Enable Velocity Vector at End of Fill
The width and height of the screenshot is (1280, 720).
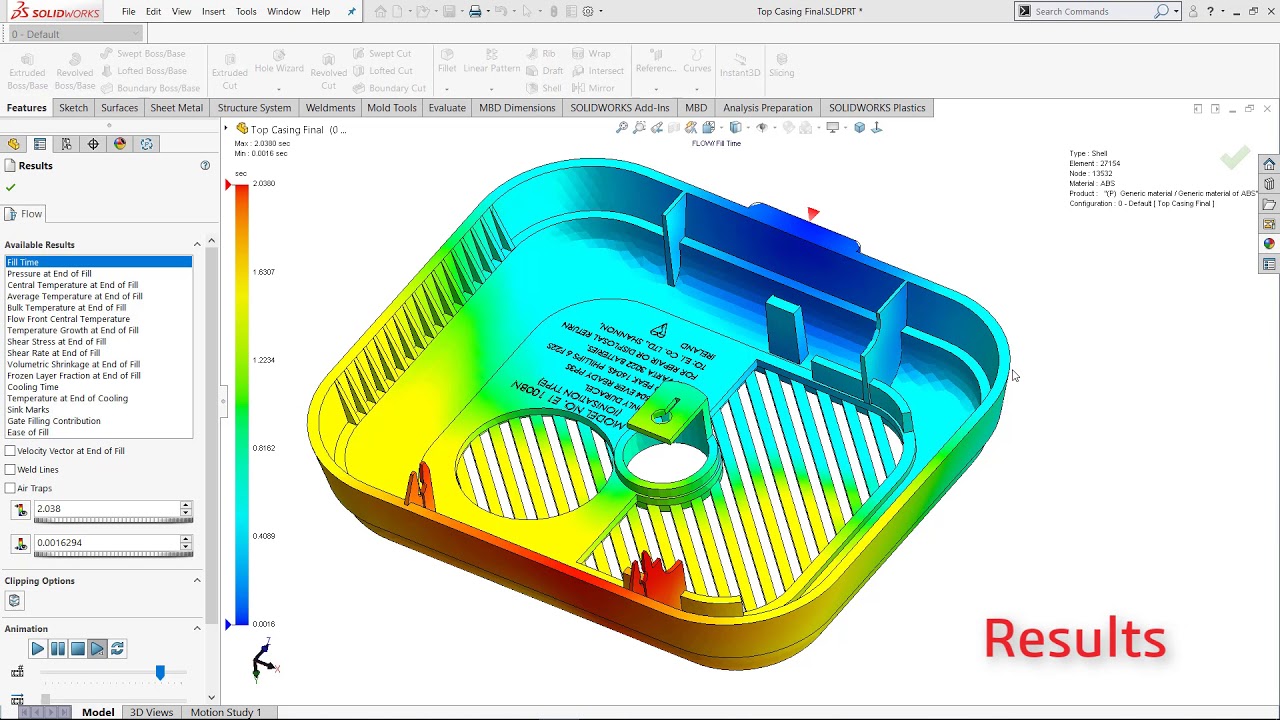[10, 451]
